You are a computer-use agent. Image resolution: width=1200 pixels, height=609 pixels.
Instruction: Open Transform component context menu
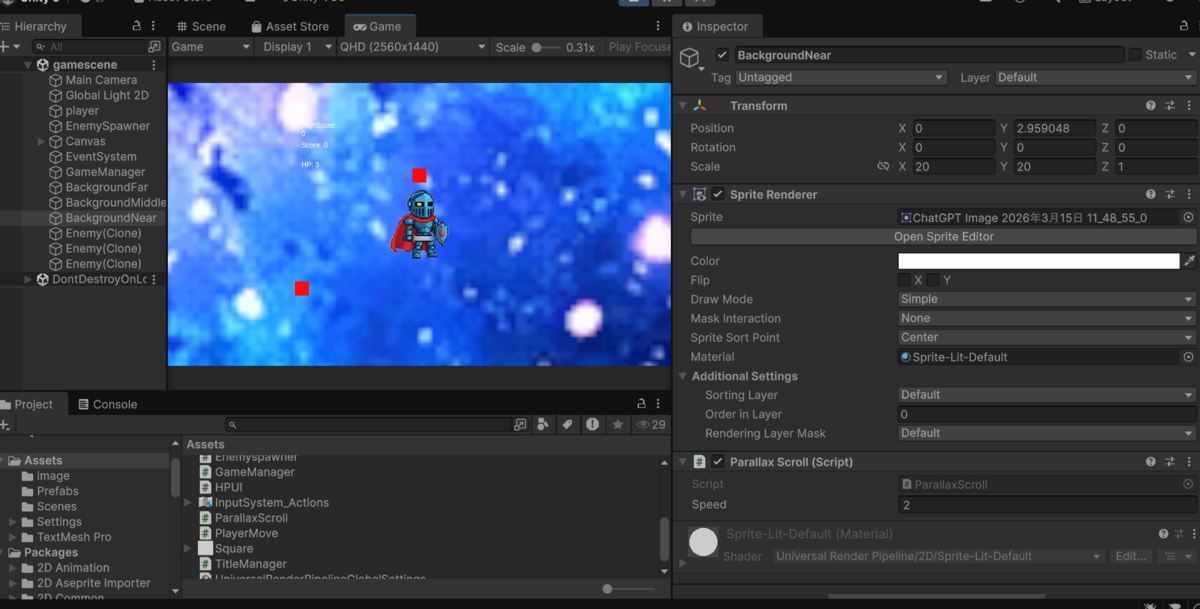[1189, 106]
